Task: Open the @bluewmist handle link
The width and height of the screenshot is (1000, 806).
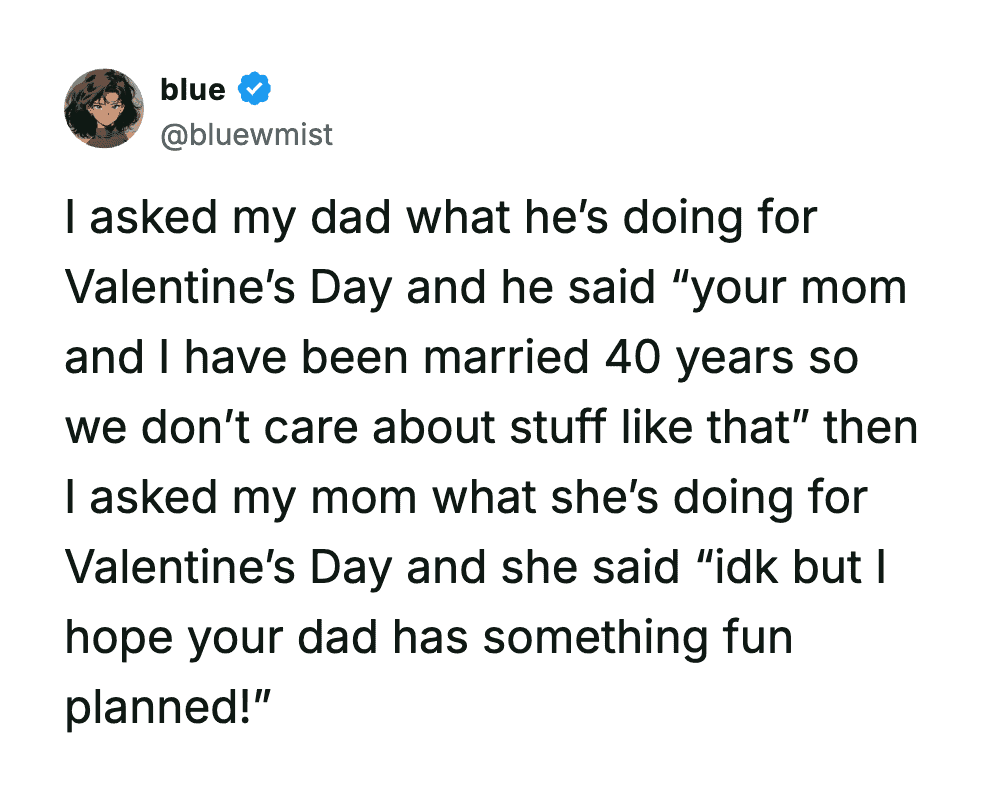Action: (x=246, y=133)
